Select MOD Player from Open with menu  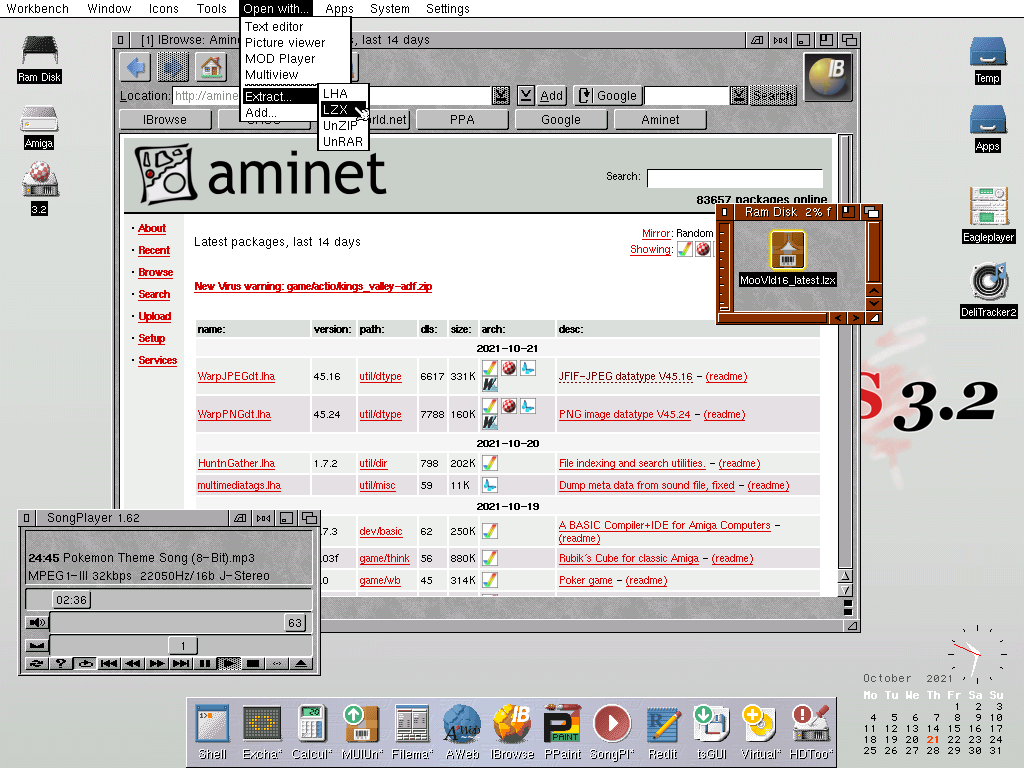click(296, 59)
